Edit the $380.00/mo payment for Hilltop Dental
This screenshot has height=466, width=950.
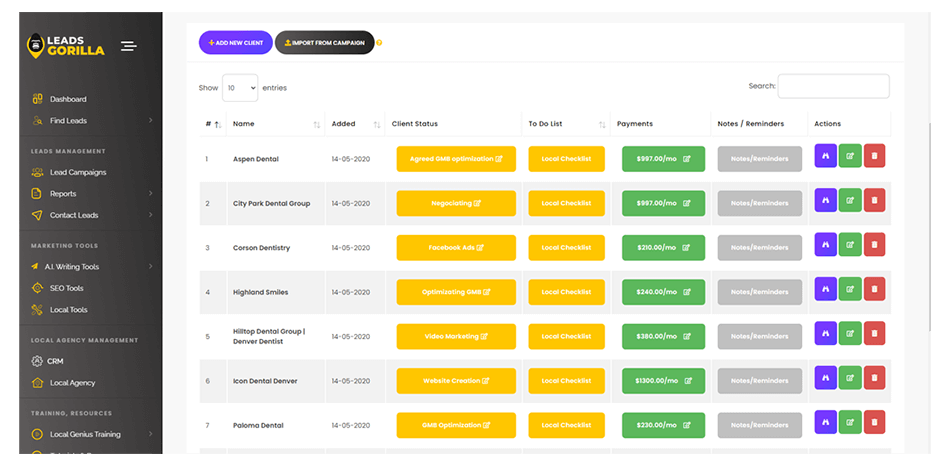point(663,336)
